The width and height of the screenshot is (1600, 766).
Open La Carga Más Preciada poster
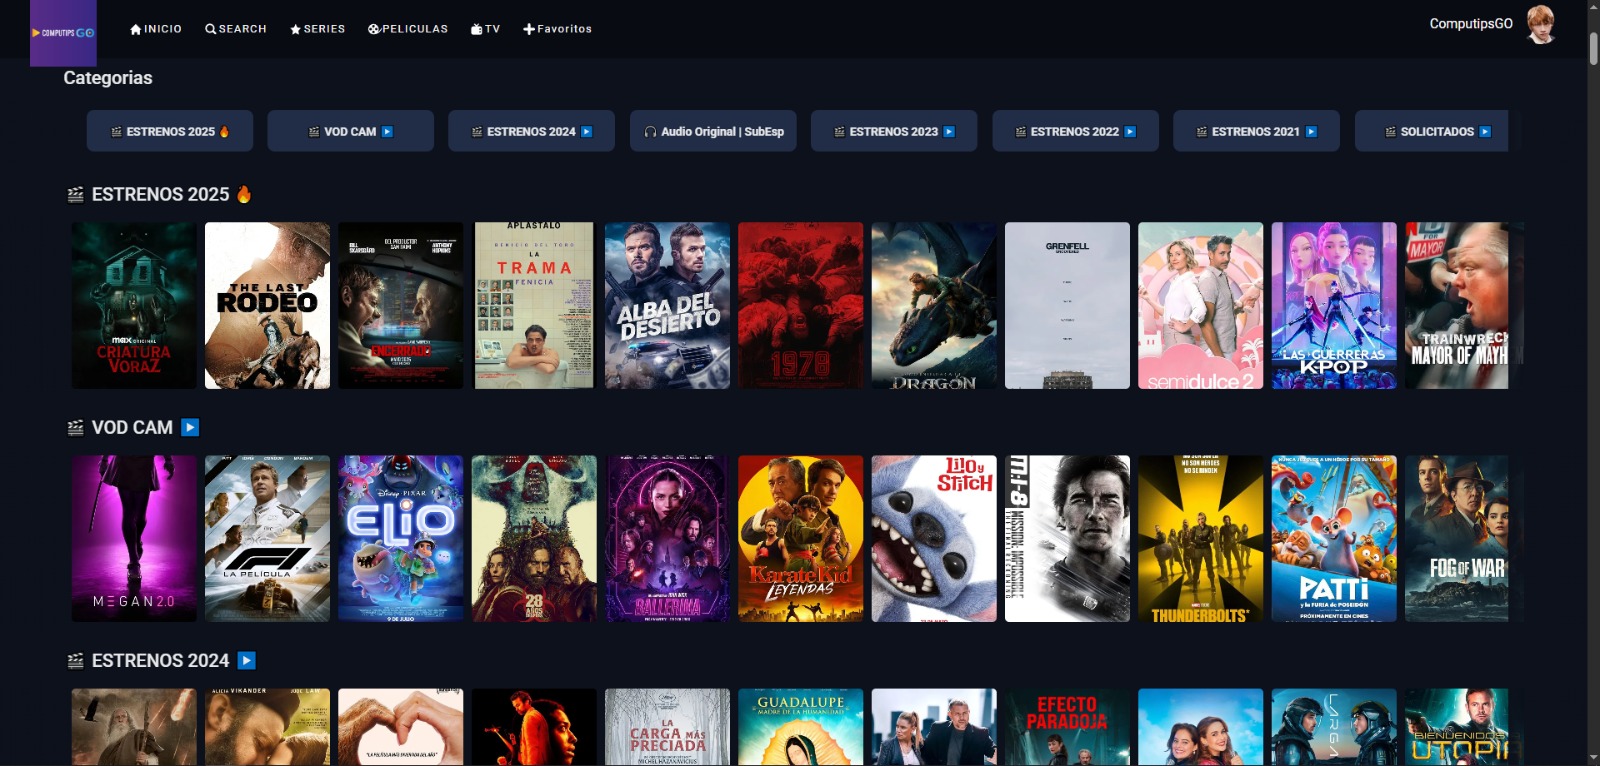click(x=667, y=727)
